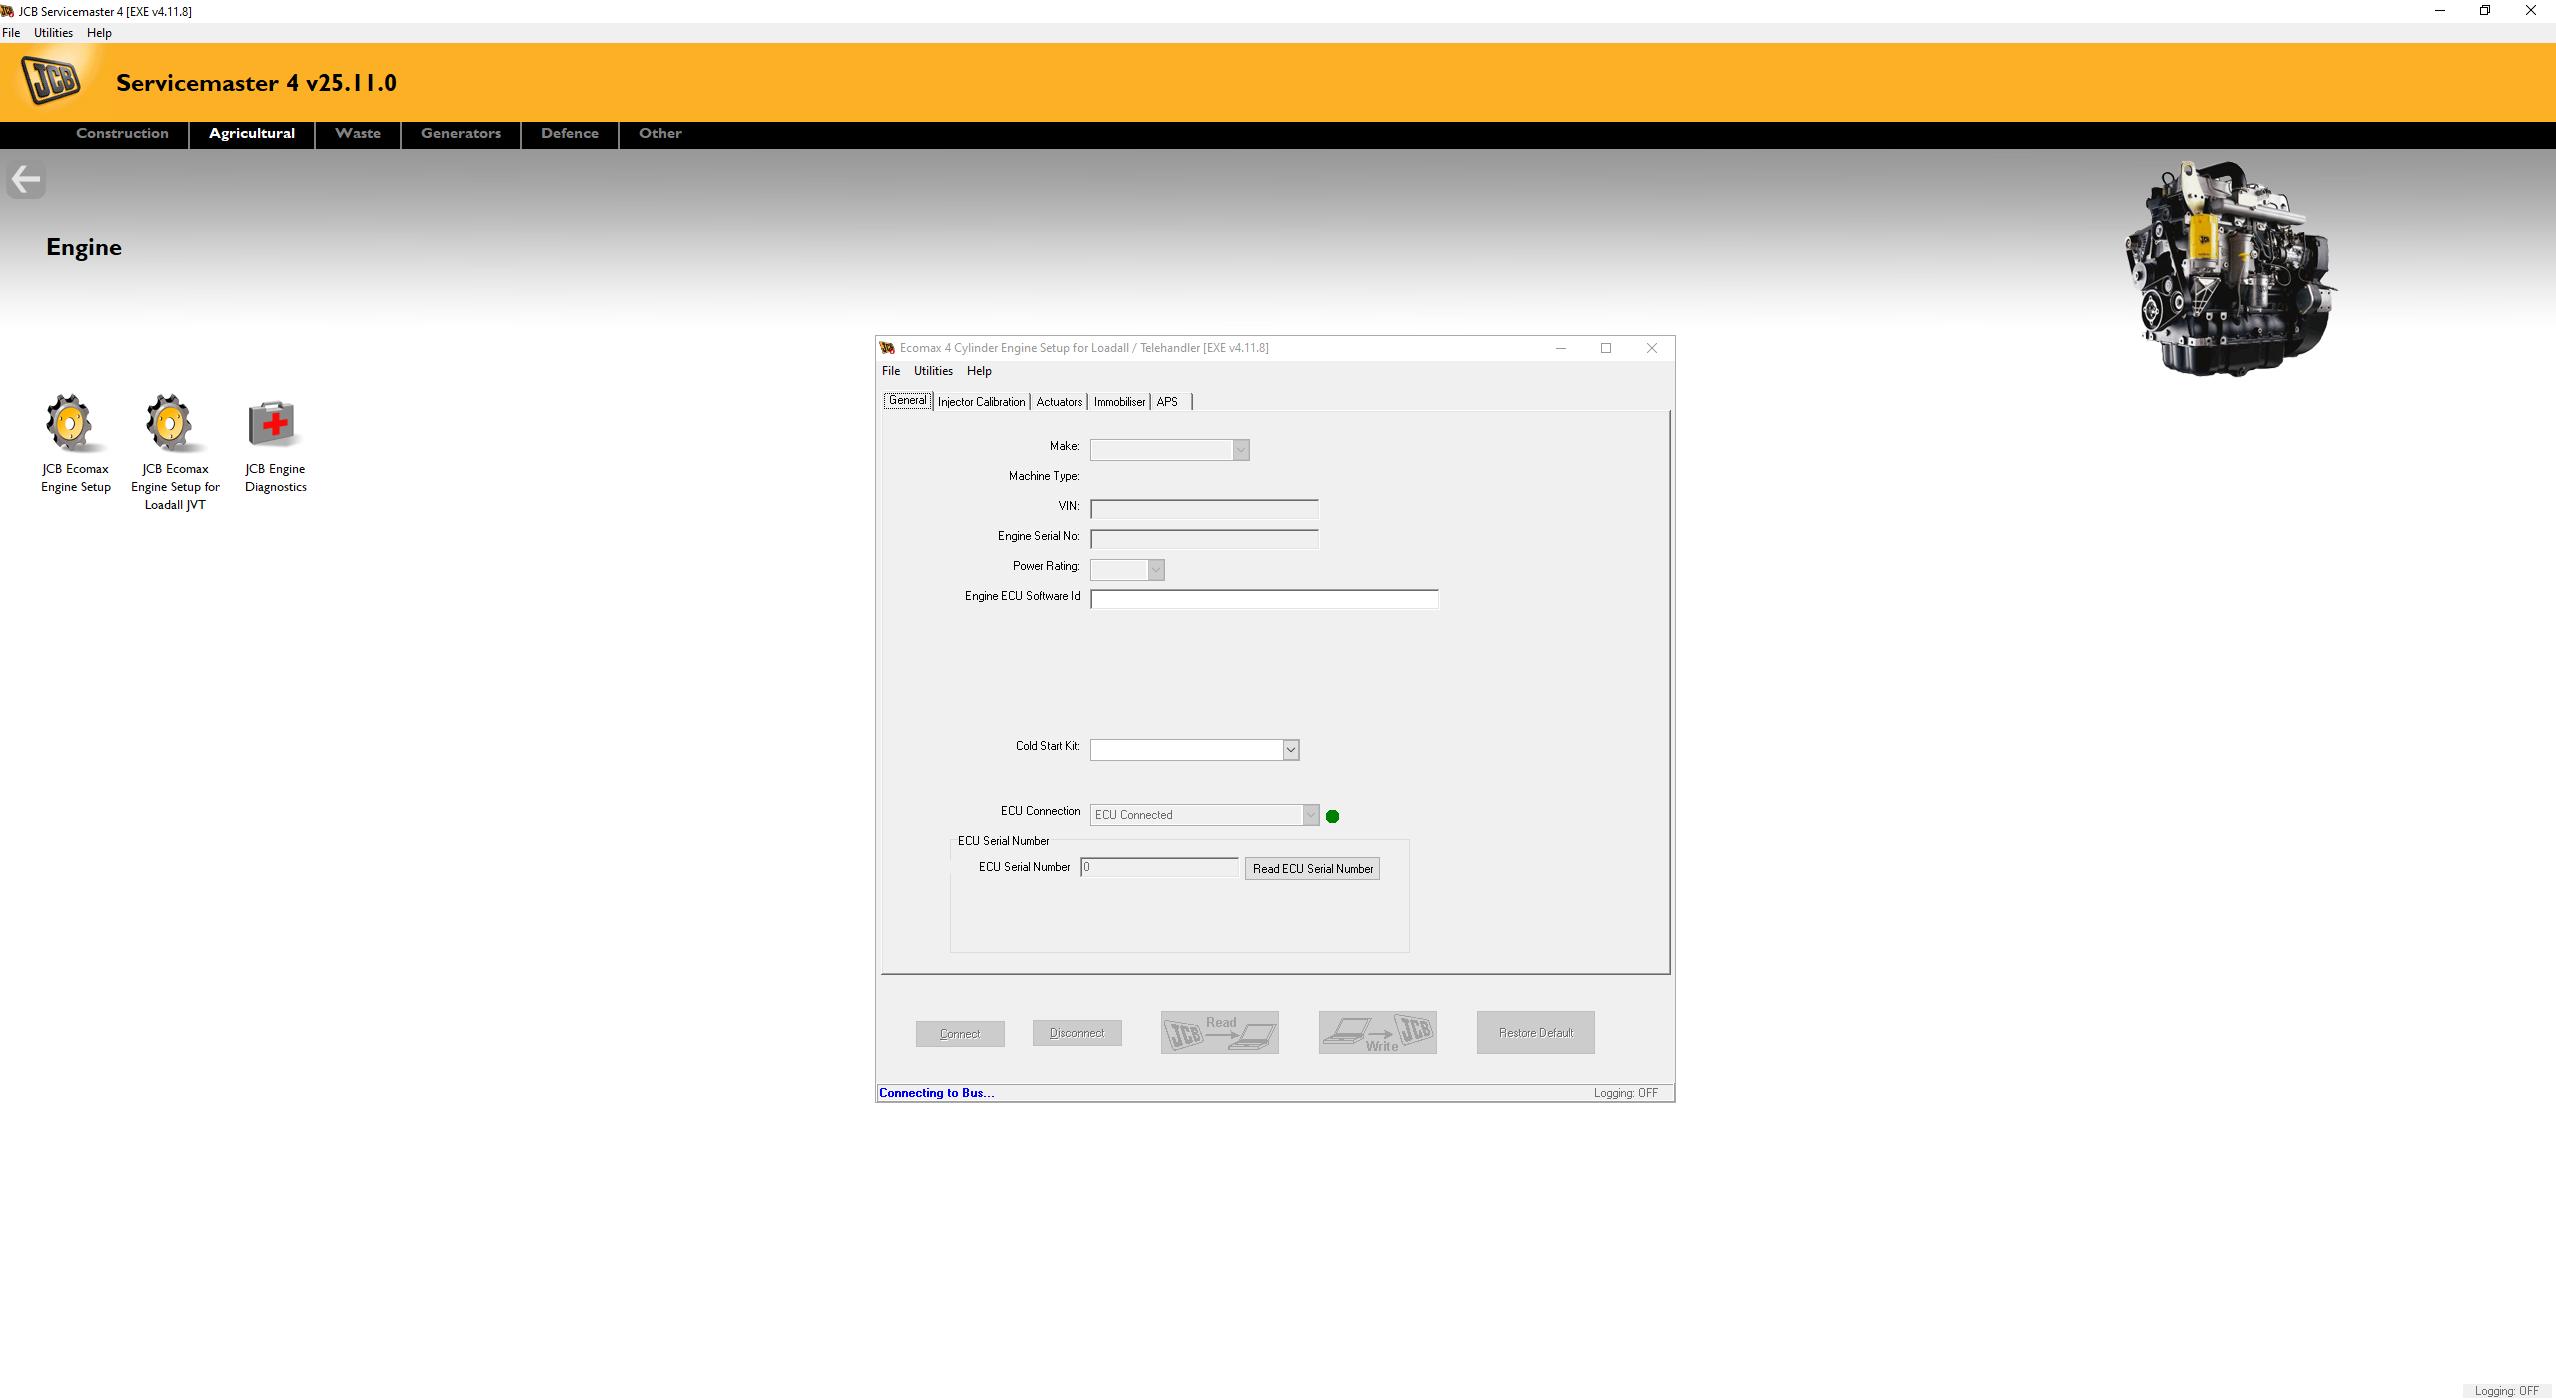
Task: Click the Disconnect button
Action: (1076, 1032)
